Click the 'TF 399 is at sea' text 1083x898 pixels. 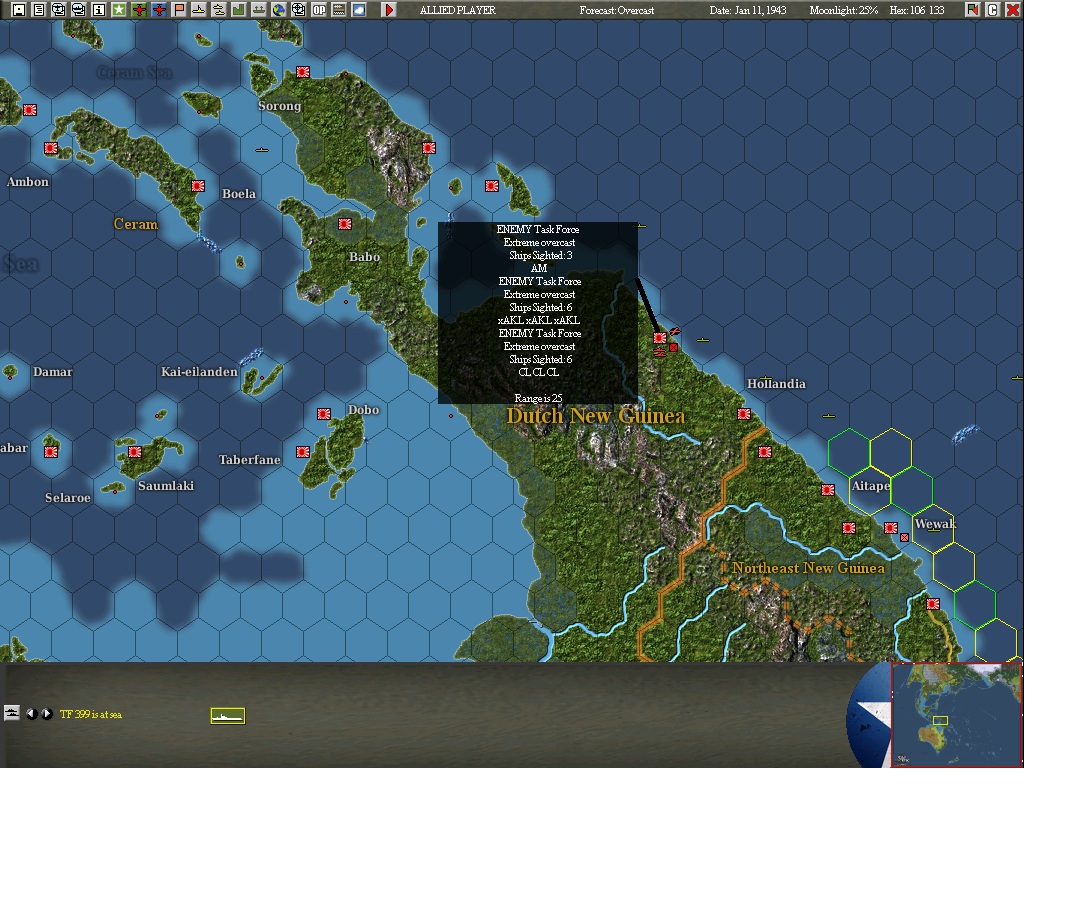[90, 714]
